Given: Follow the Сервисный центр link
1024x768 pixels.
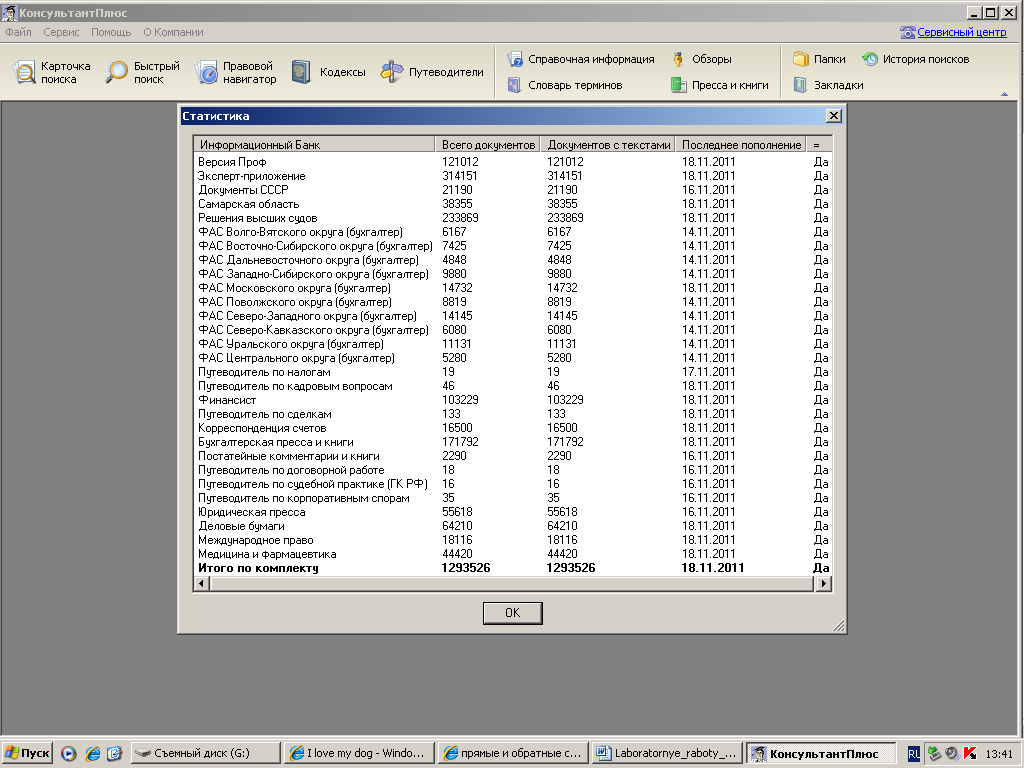Looking at the screenshot, I should click(962, 32).
